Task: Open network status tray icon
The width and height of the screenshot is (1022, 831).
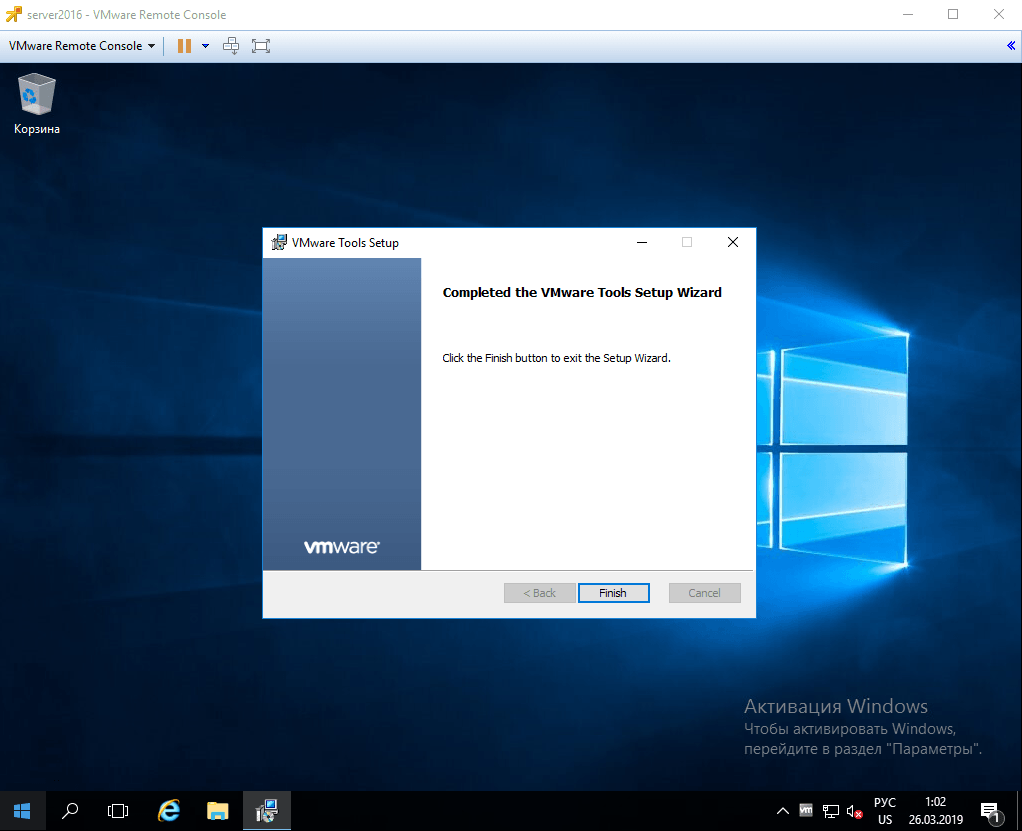Action: click(x=830, y=811)
